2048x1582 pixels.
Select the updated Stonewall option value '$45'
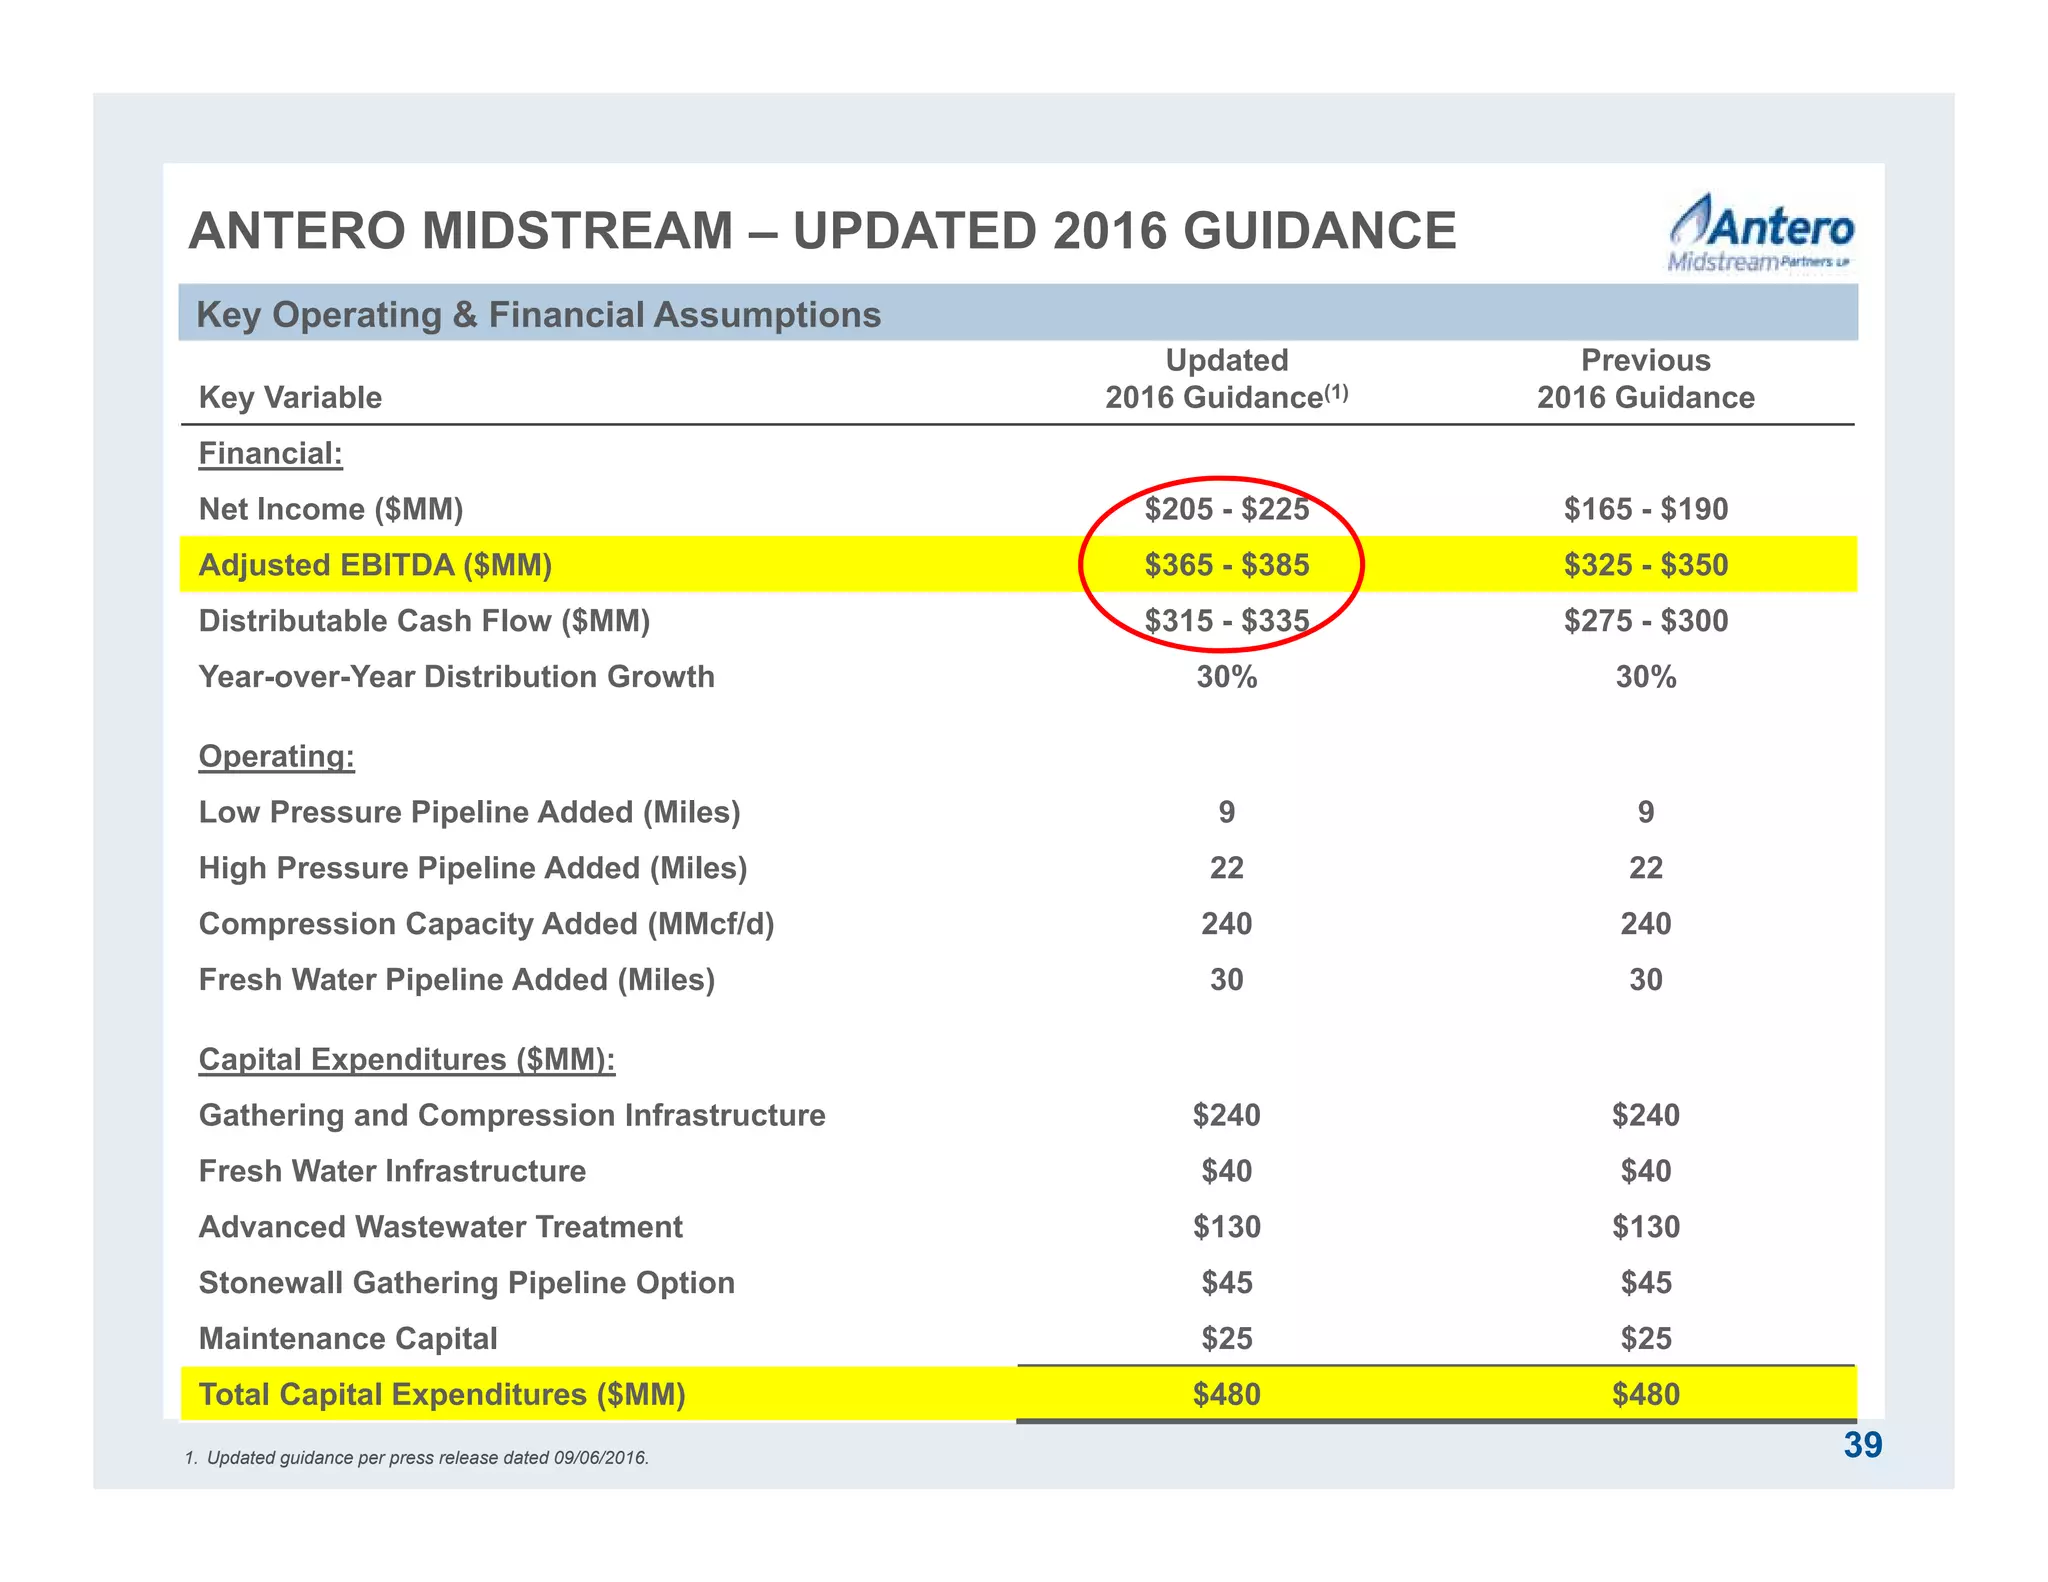click(x=1227, y=1283)
